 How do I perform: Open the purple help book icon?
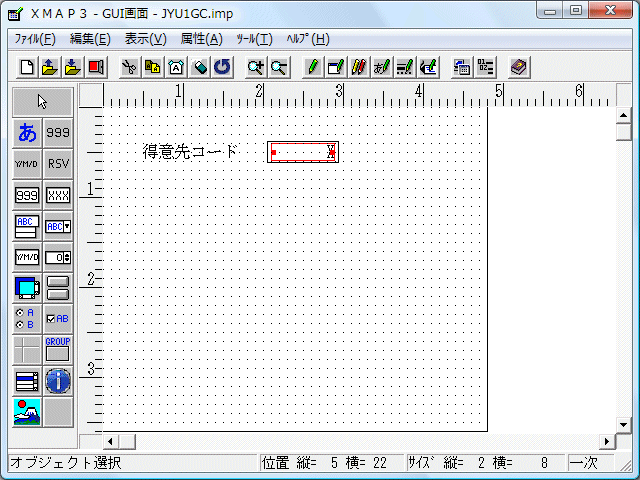(x=519, y=67)
